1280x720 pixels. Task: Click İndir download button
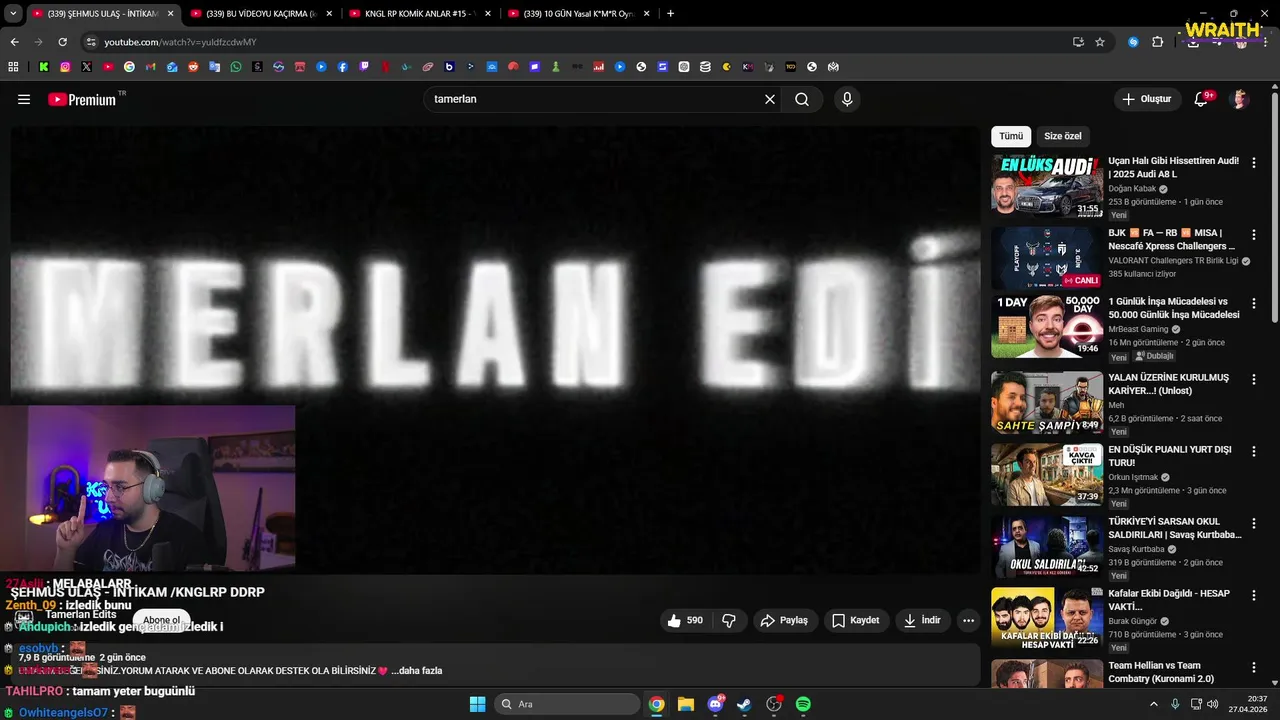[x=922, y=620]
